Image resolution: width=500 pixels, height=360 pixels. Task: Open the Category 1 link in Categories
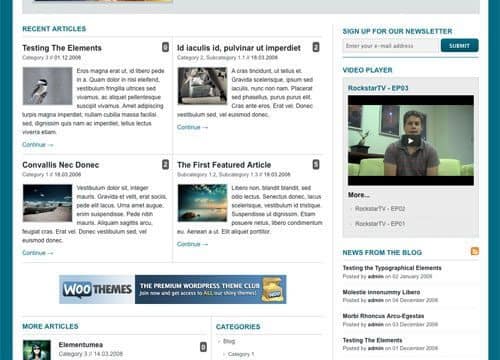(241, 354)
